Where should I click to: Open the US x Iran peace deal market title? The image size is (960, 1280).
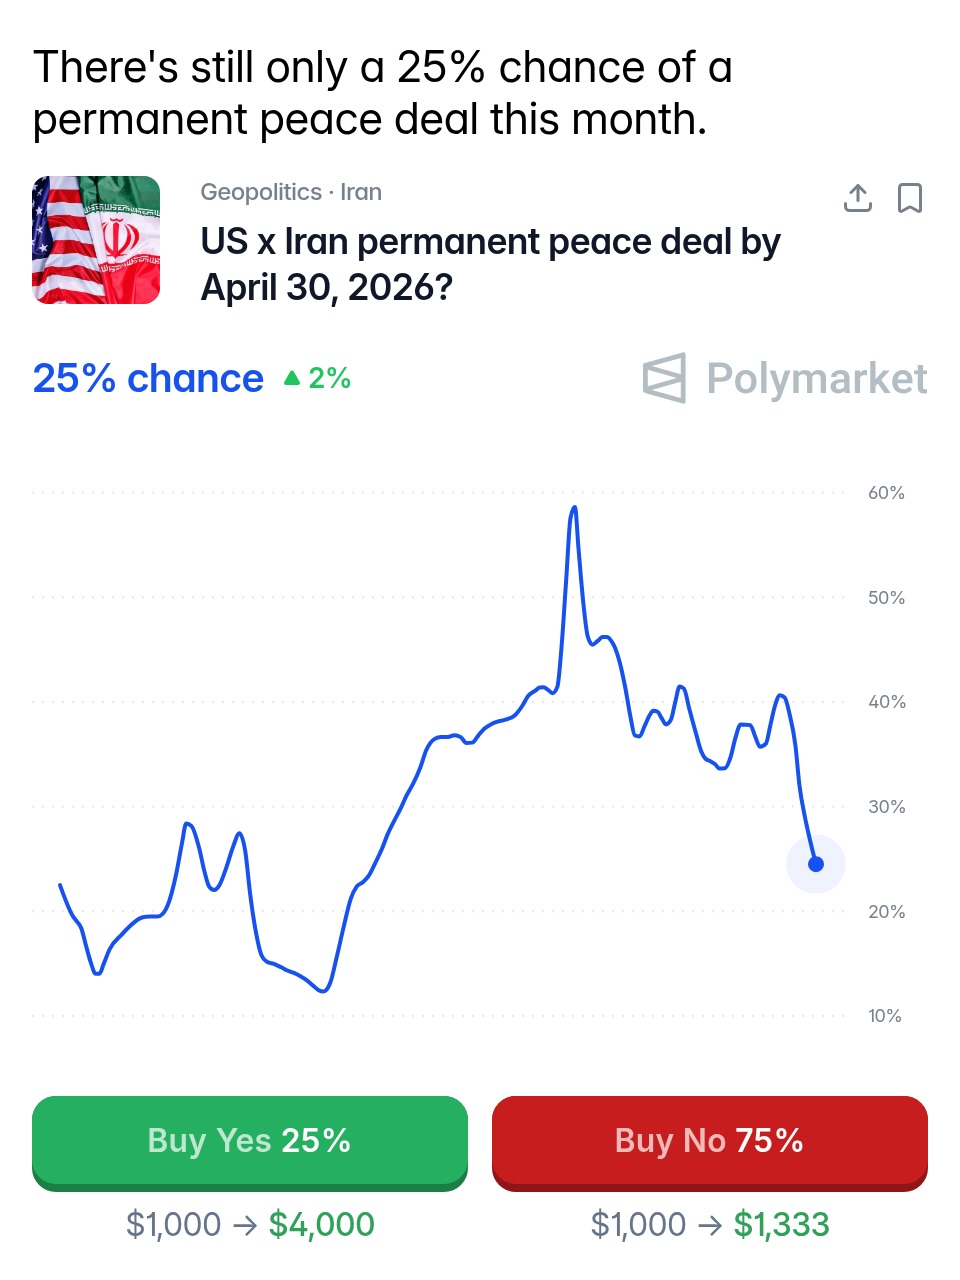click(490, 264)
